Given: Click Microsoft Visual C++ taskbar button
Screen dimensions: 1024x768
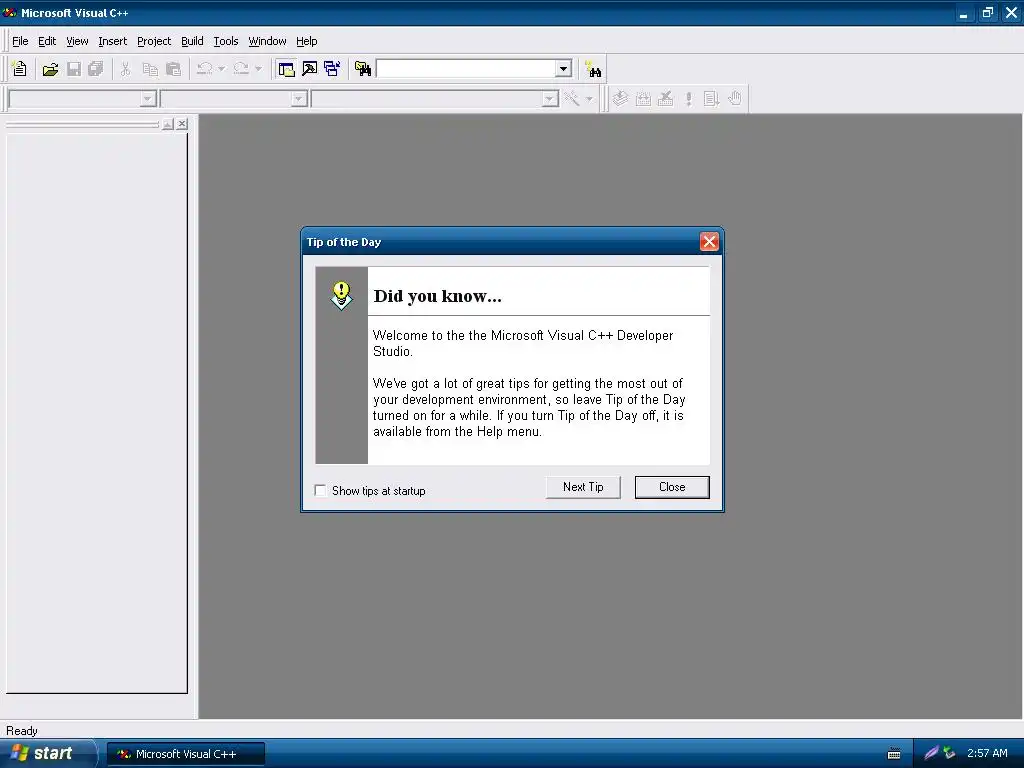Looking at the screenshot, I should click(x=186, y=754).
